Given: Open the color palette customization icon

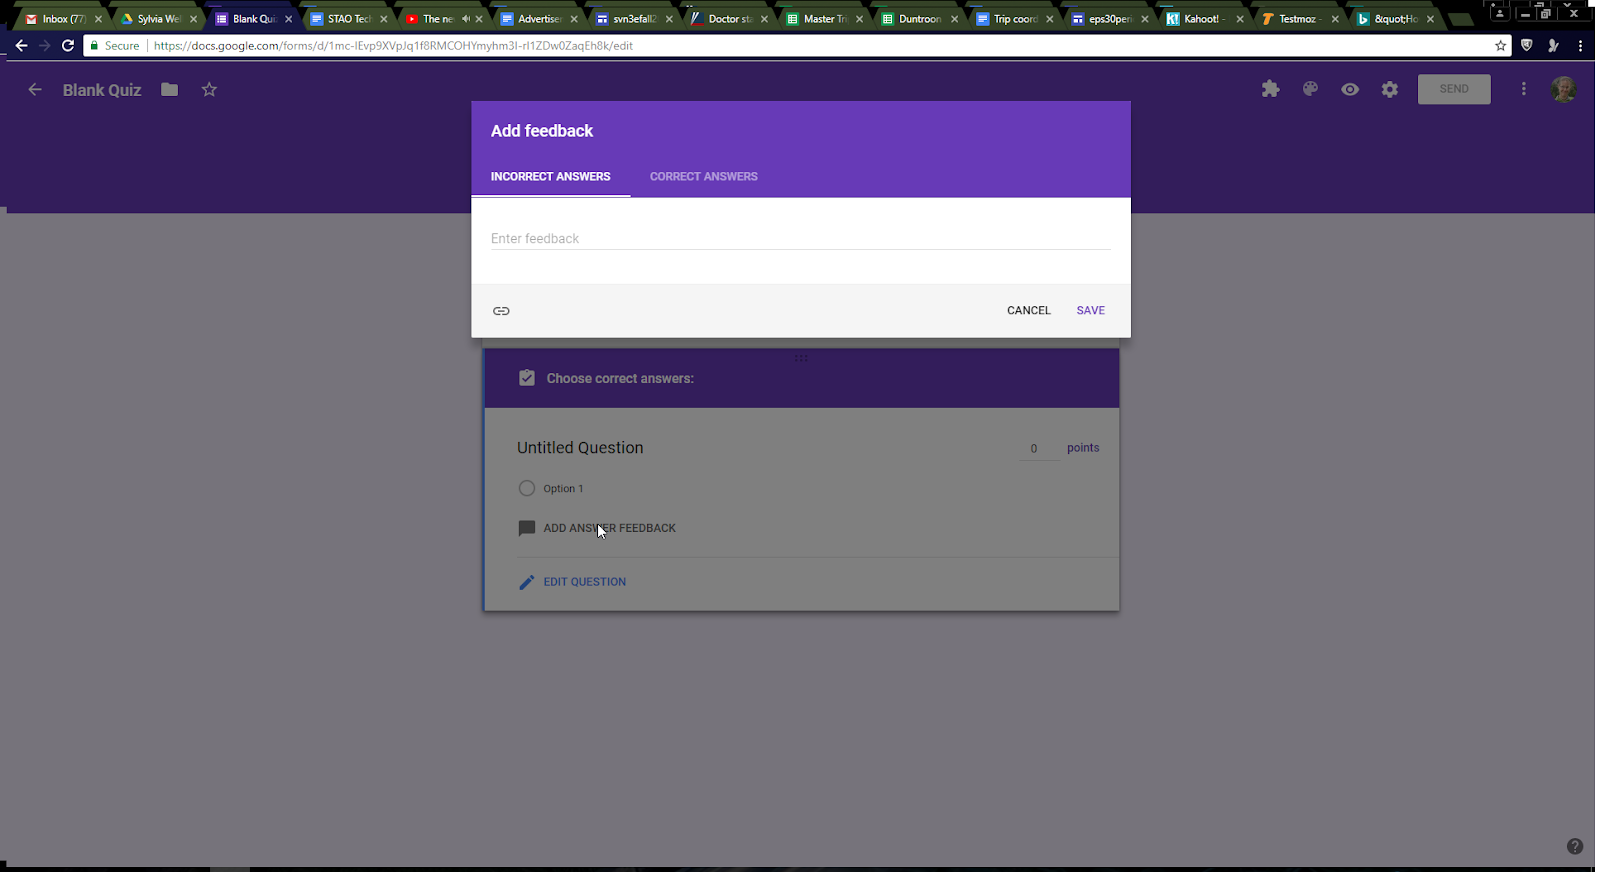Looking at the screenshot, I should 1310,89.
